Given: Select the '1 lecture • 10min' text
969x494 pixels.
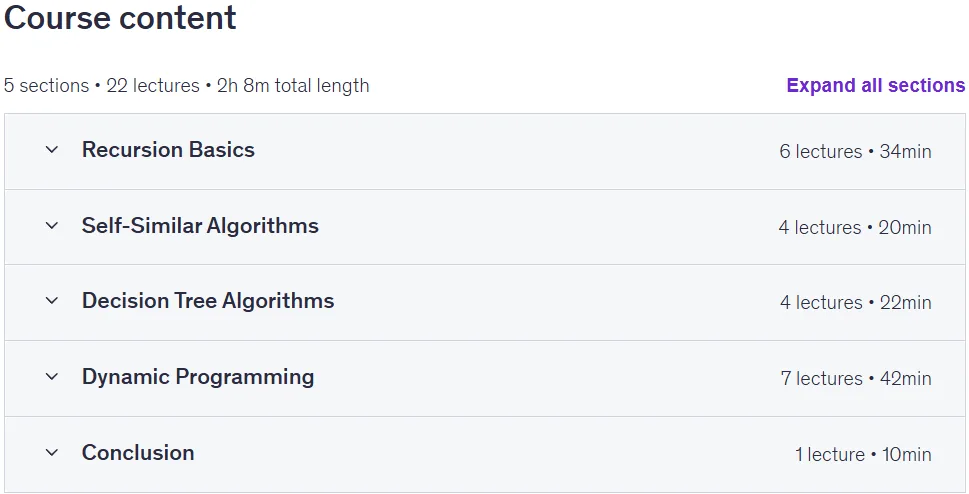Looking at the screenshot, I should coord(863,454).
